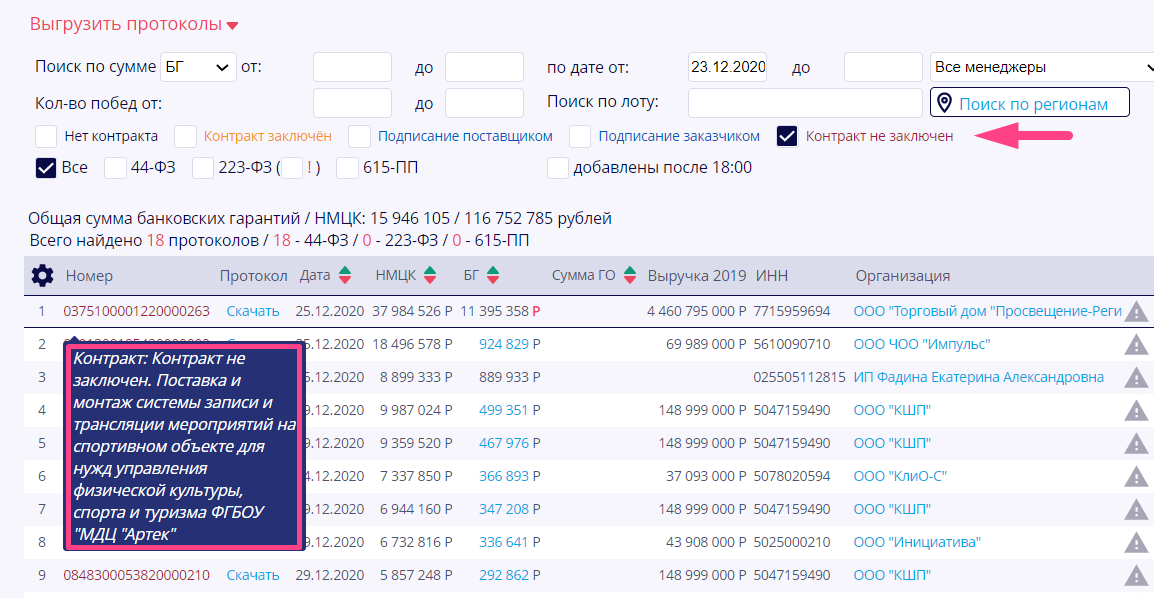
Task: Sort table by Дата column arrows
Action: (x=345, y=276)
